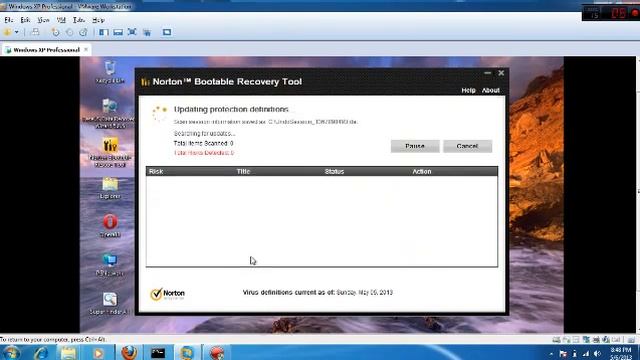Click red 'Total Items Detected: 0' text
This screenshot has width=640, height=360.
pyautogui.click(x=204, y=153)
